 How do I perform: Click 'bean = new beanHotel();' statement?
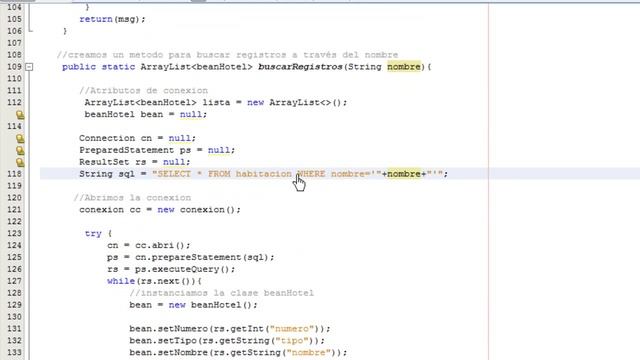point(193,305)
